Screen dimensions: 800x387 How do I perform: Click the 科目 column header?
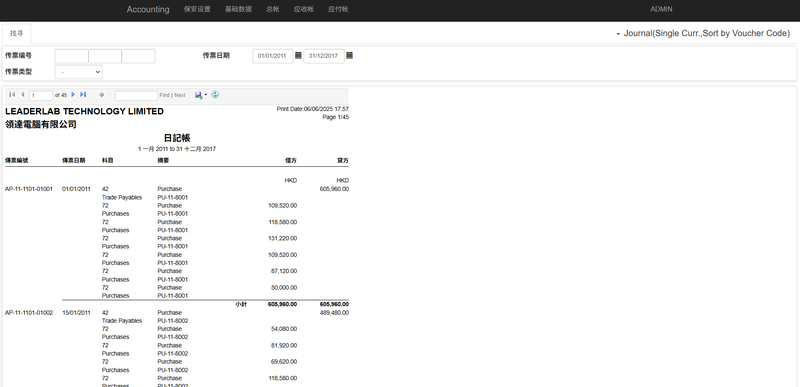pos(108,161)
